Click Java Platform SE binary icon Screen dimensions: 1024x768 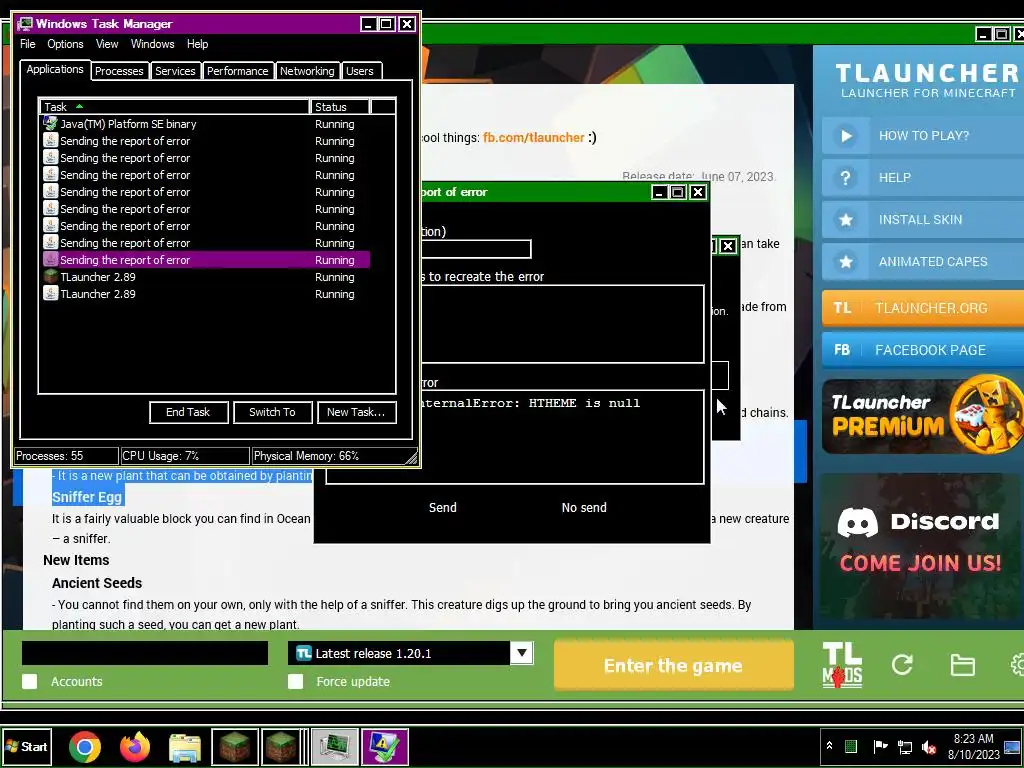(x=50, y=123)
